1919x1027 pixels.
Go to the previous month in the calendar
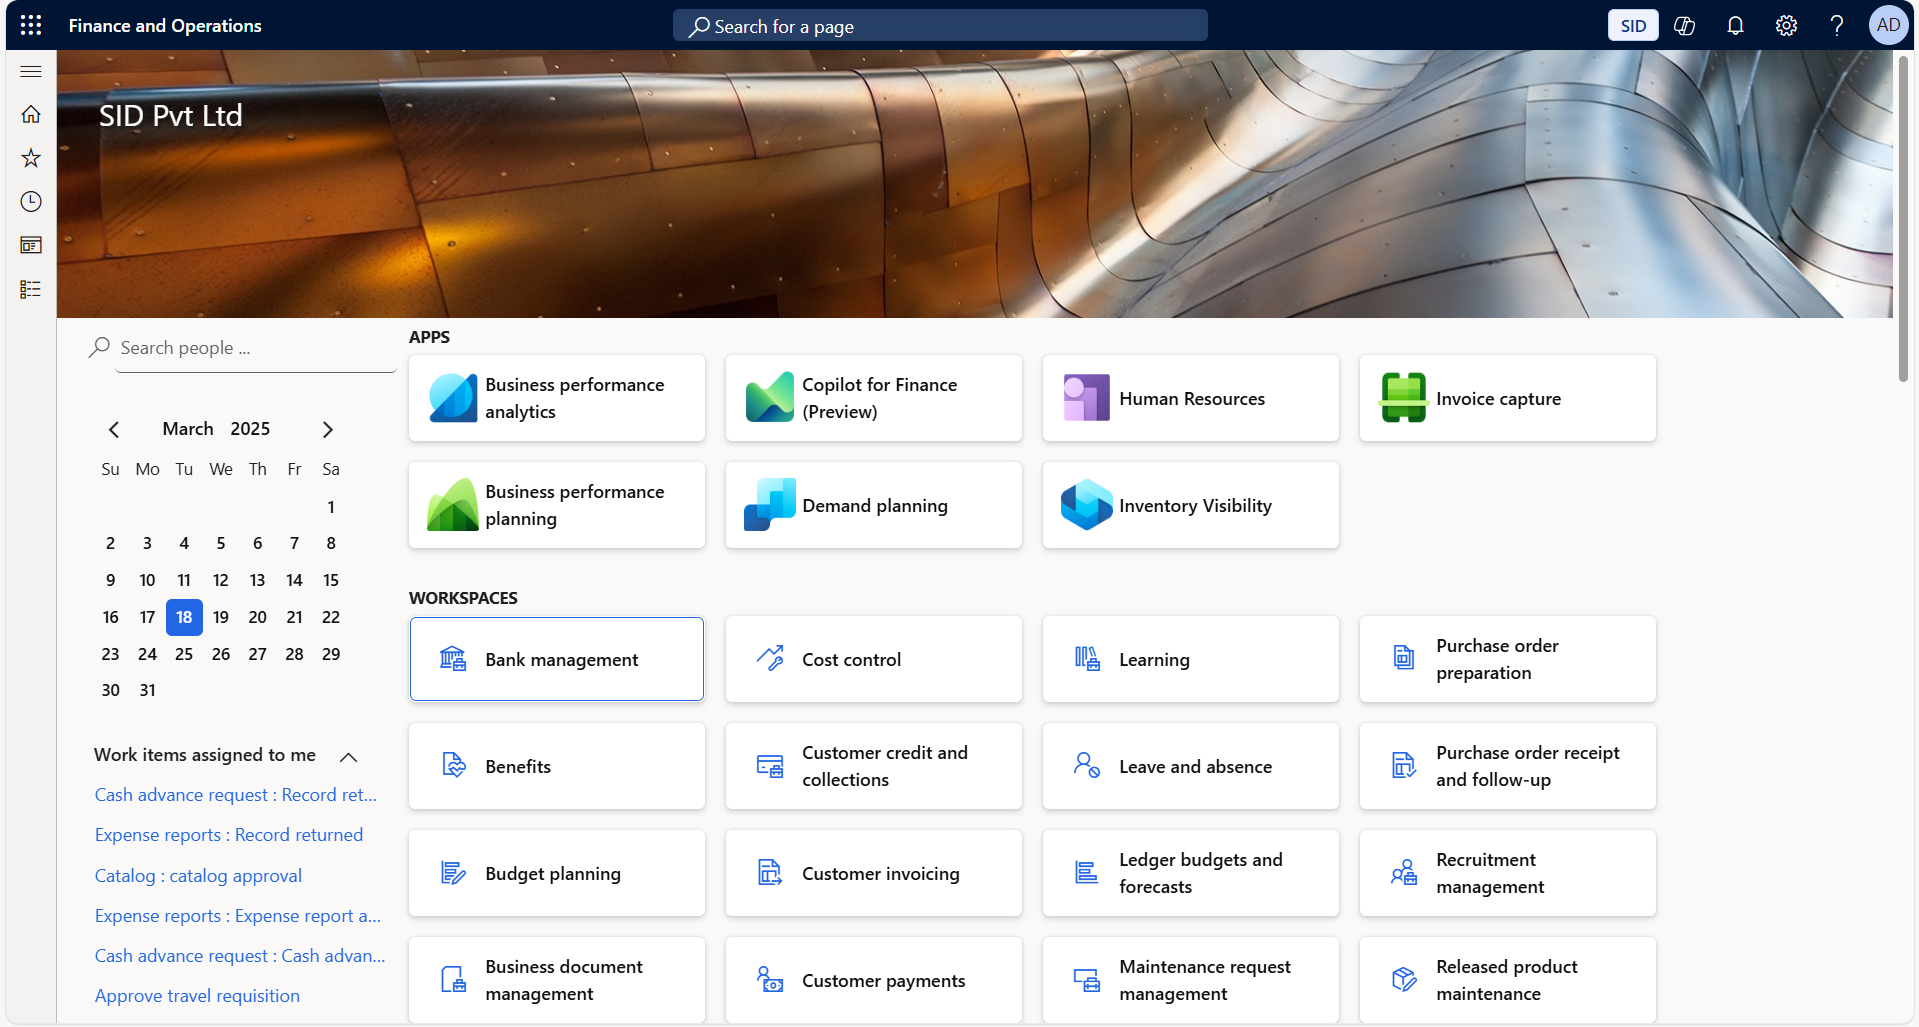tap(114, 429)
